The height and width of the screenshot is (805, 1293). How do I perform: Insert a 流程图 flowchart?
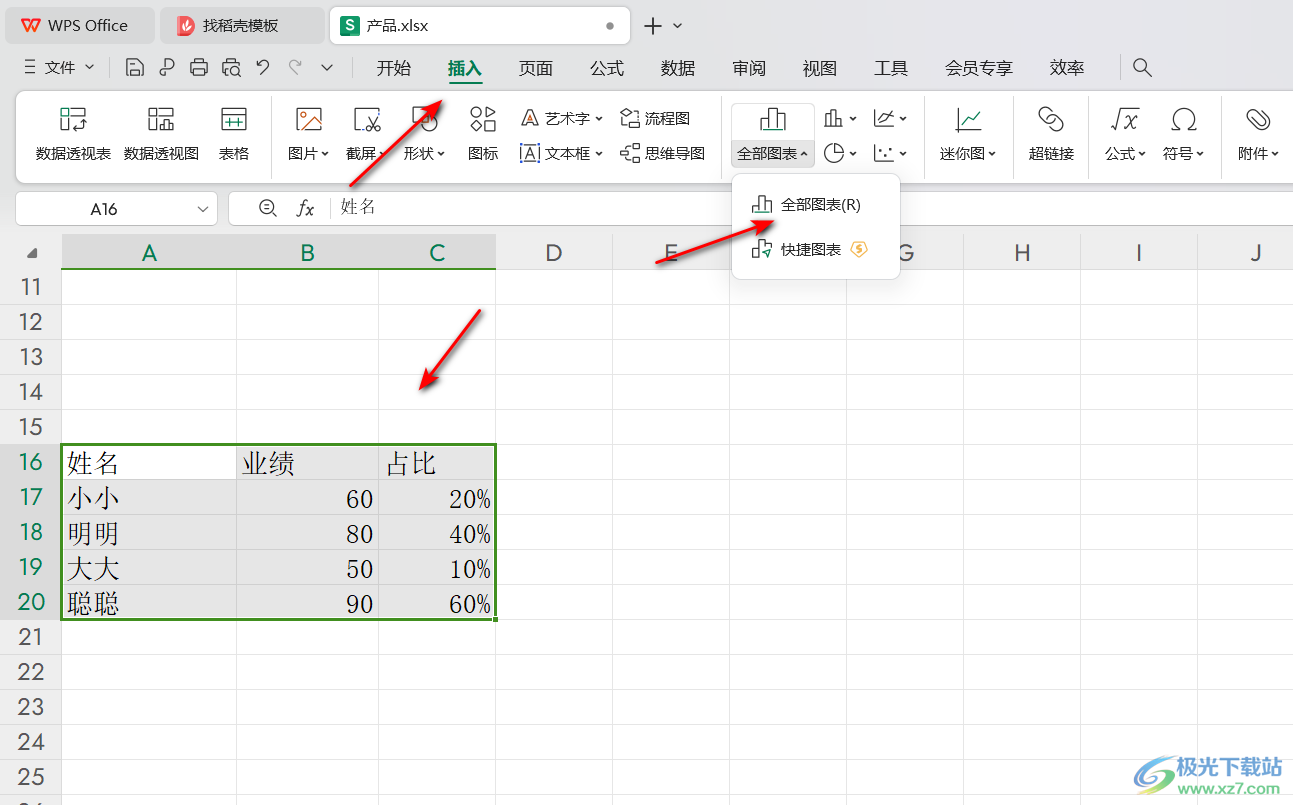pos(655,118)
